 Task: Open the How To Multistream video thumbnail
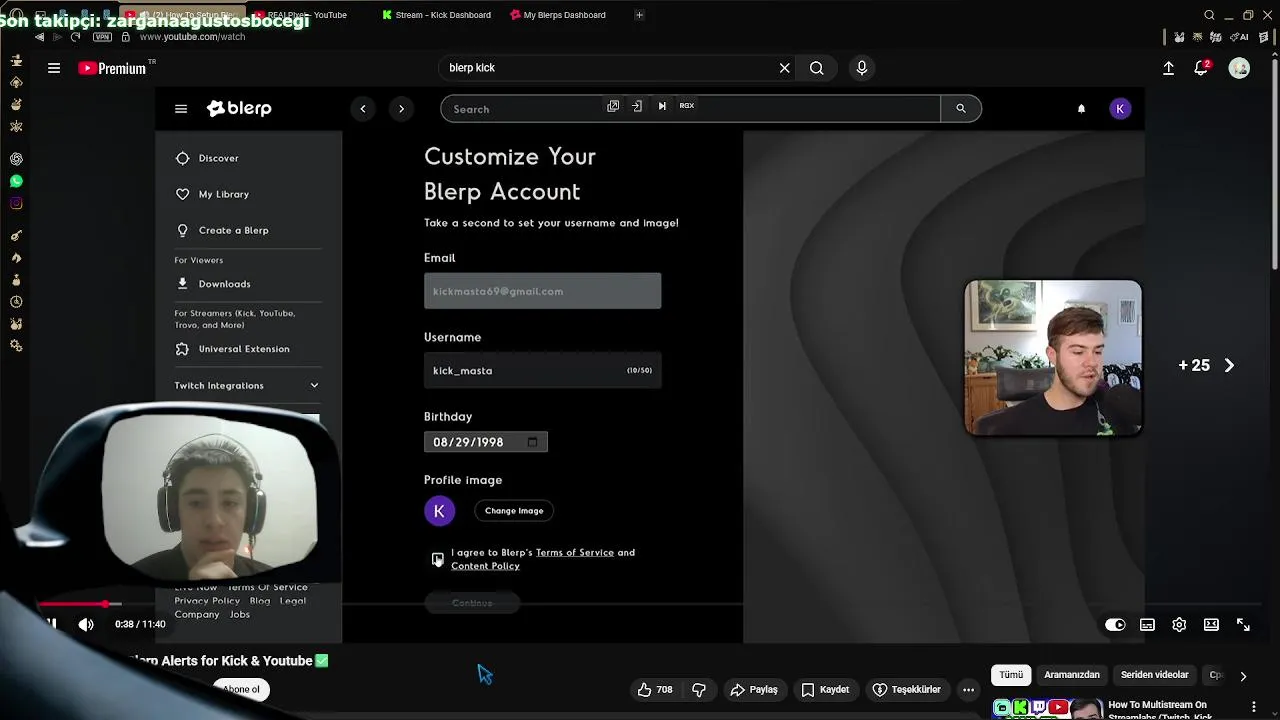1047,709
